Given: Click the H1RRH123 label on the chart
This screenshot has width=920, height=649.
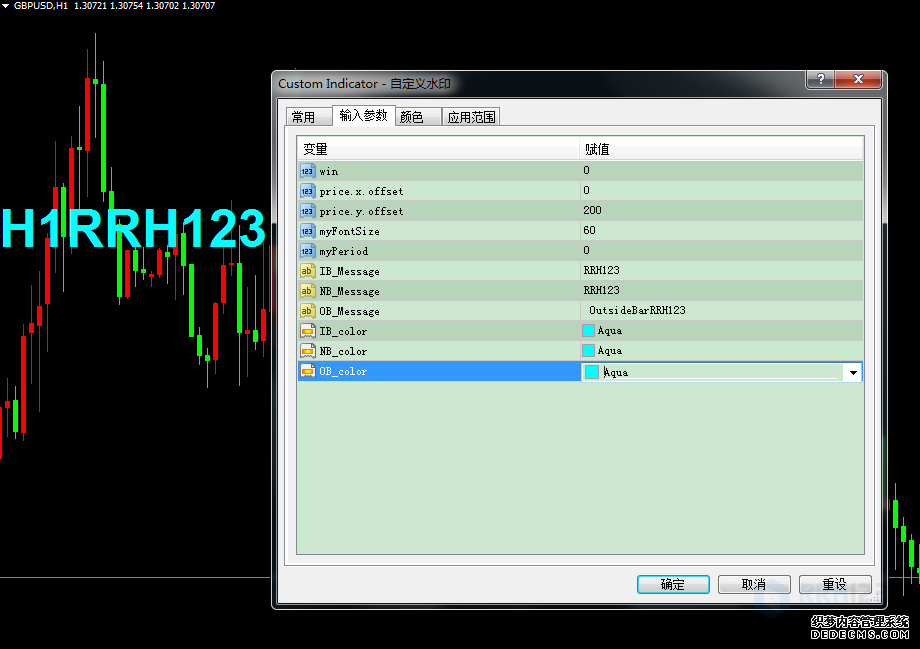Looking at the screenshot, I should coord(133,228).
